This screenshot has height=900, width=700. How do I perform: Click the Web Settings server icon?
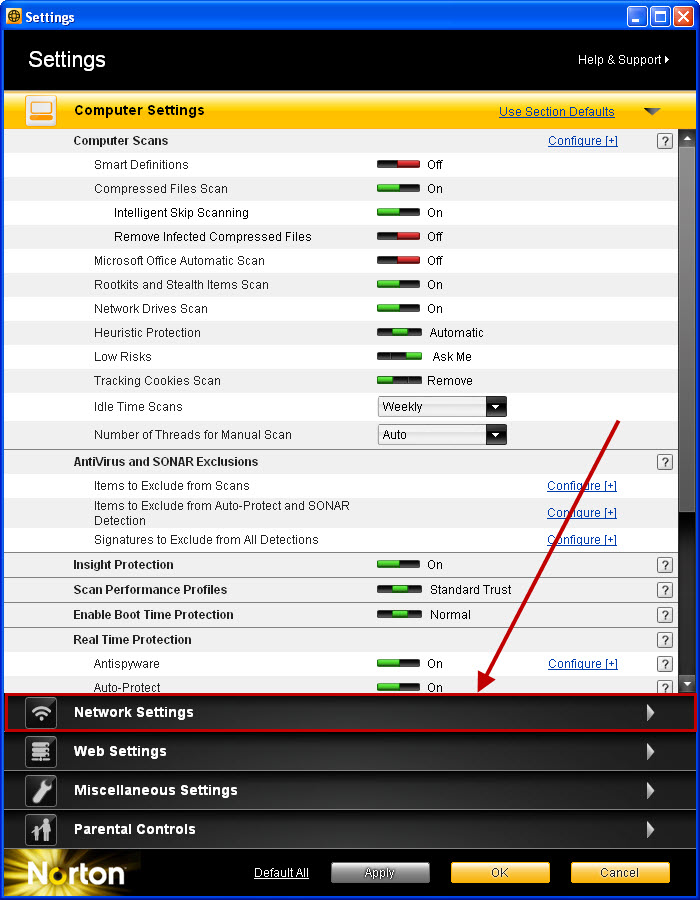tap(41, 751)
